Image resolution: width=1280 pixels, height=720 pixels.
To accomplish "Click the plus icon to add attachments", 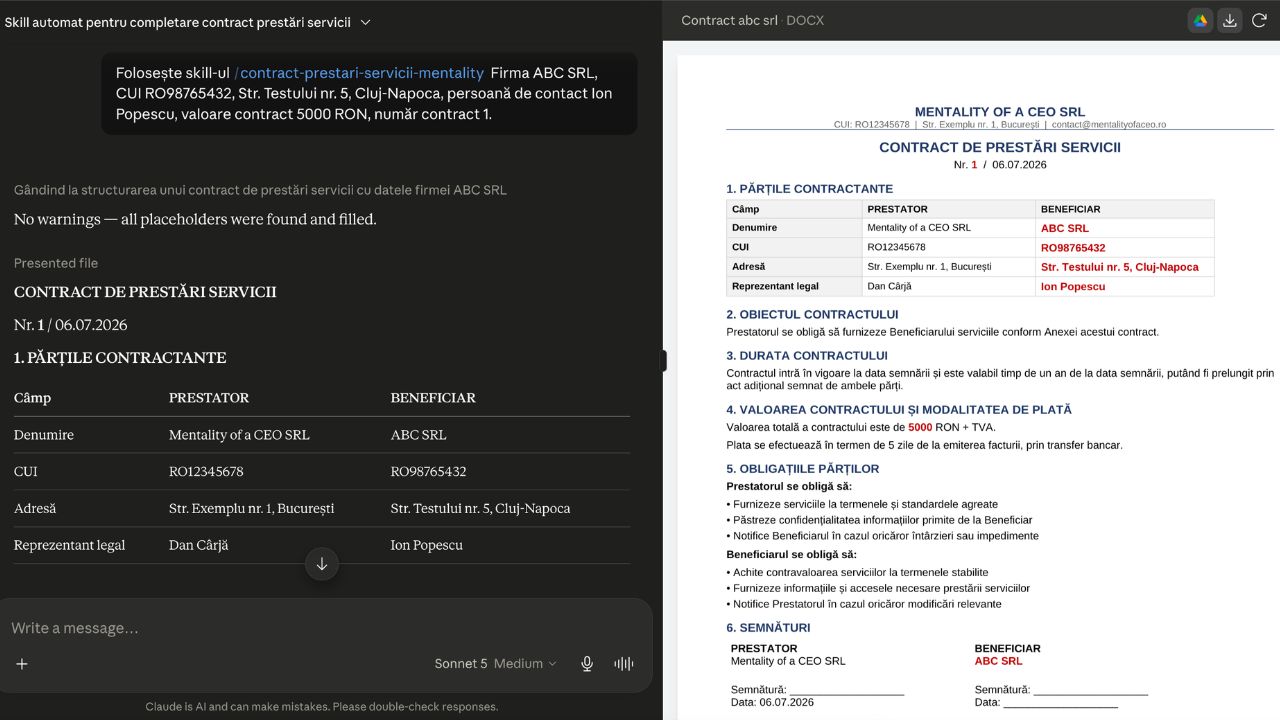I will click(22, 663).
